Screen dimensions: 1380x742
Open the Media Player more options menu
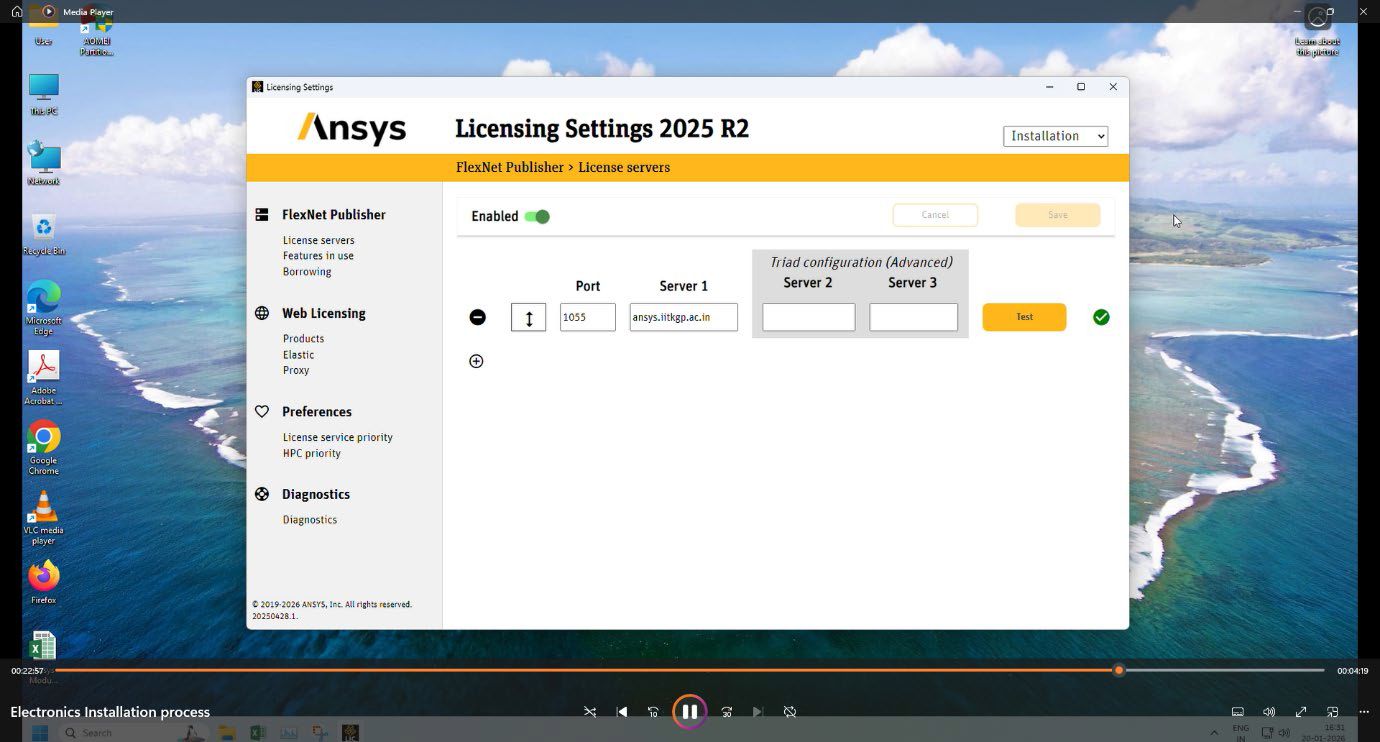click(1364, 712)
